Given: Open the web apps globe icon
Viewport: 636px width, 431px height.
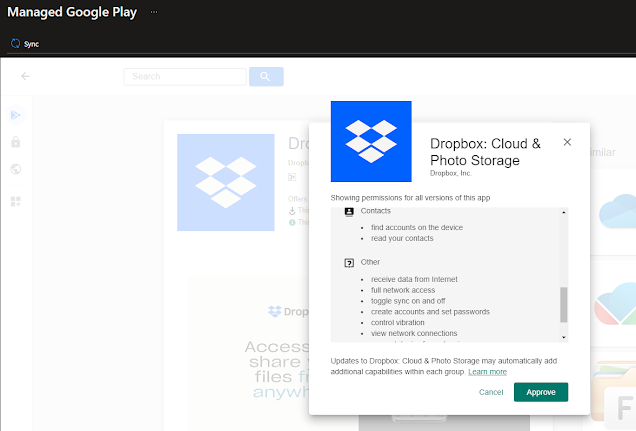Looking at the screenshot, I should pos(16,169).
